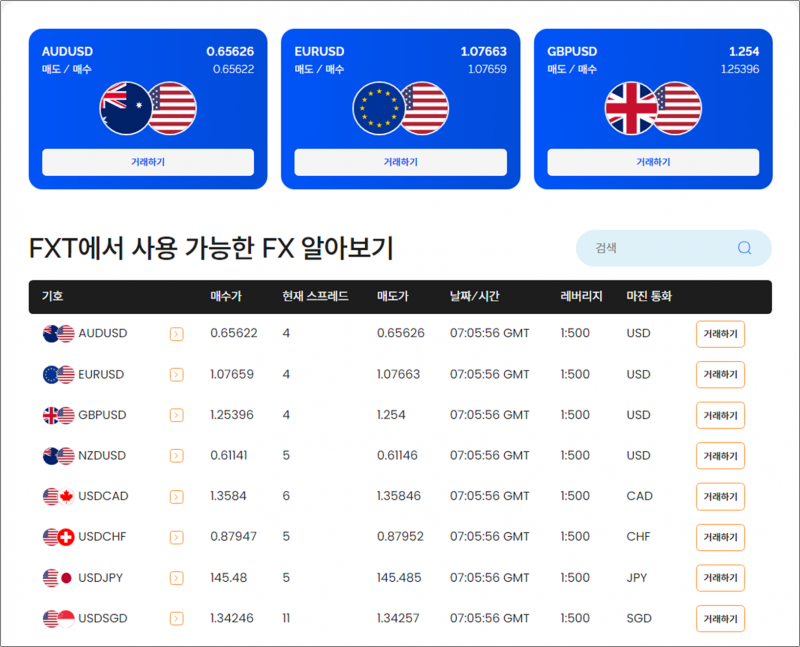Click the AUDUSD flag pair icon in table
The image size is (800, 647).
(59, 334)
